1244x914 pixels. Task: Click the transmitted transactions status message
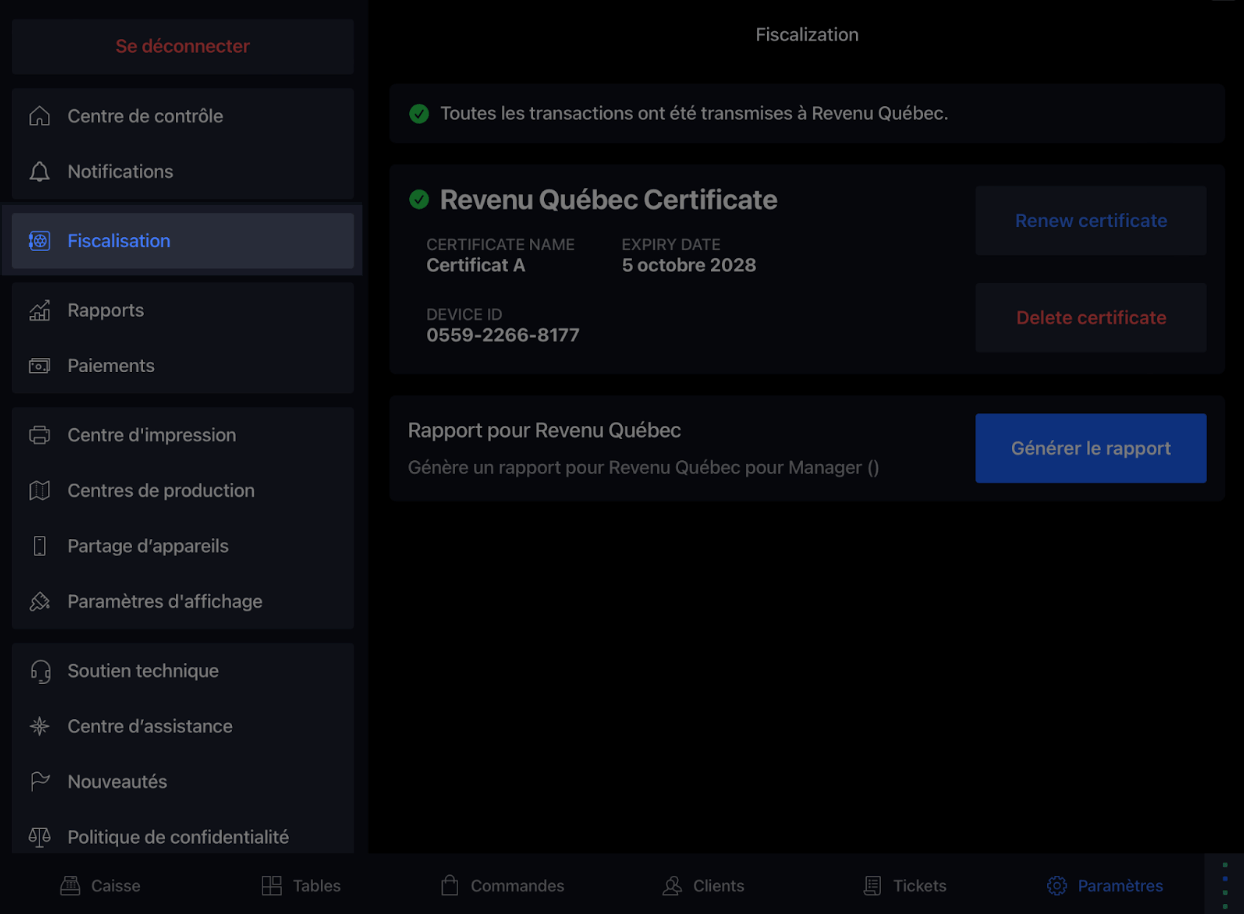coord(694,114)
